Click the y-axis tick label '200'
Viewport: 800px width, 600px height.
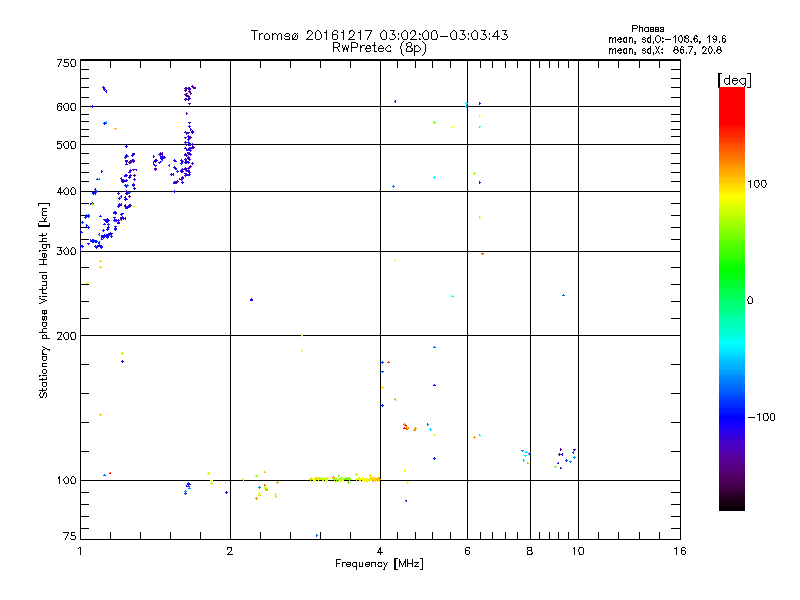(x=66, y=336)
